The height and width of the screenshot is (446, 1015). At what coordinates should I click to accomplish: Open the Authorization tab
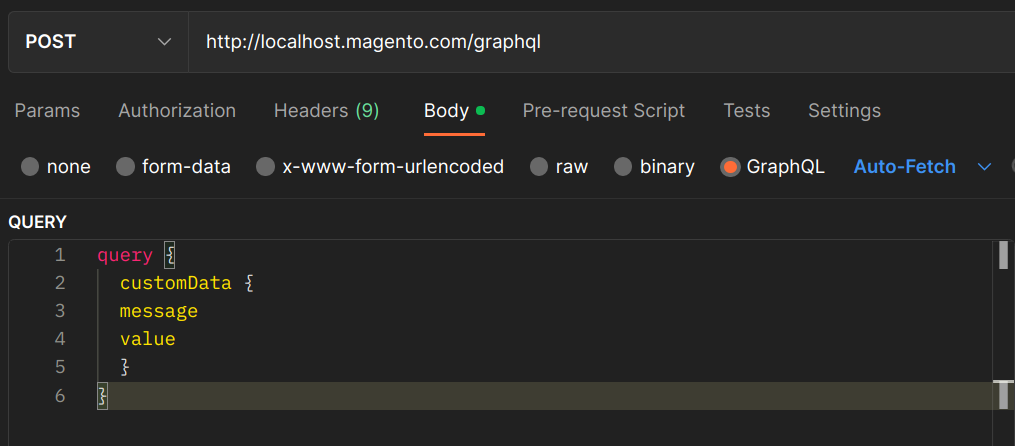tap(177, 111)
